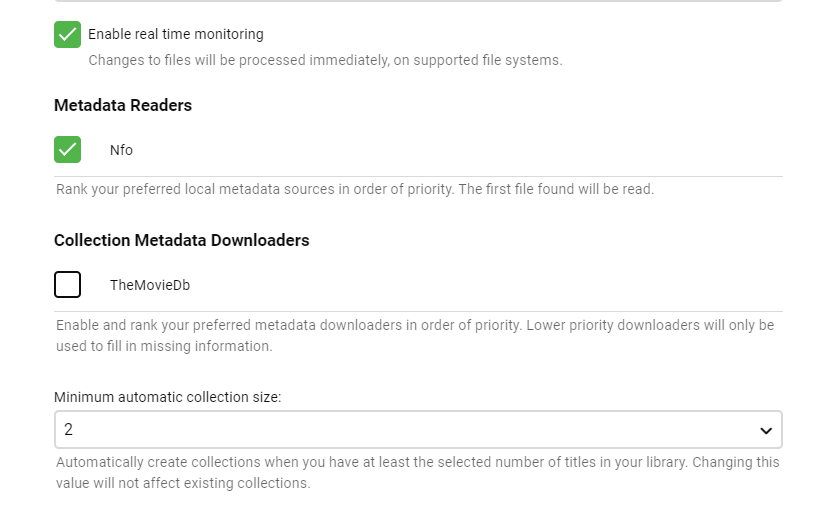Click the "Rank your preferred local" hint text

tap(355, 189)
